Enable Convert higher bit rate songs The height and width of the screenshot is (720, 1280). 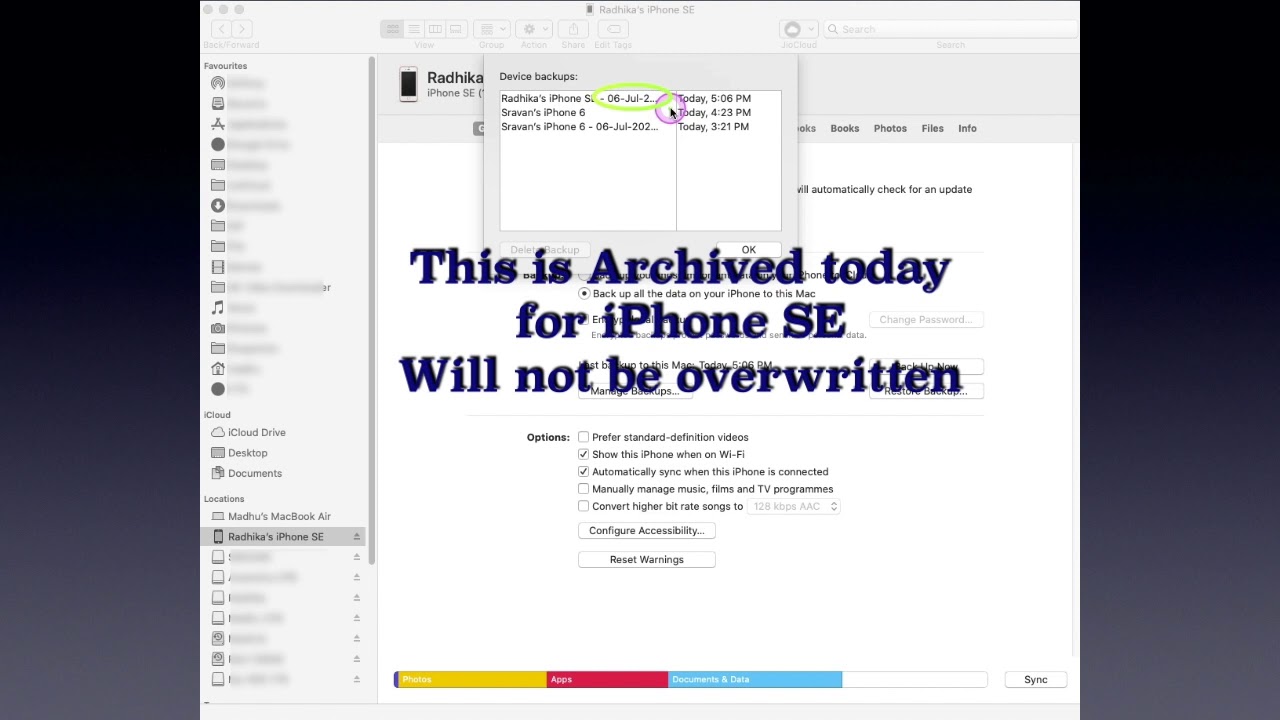pos(583,506)
